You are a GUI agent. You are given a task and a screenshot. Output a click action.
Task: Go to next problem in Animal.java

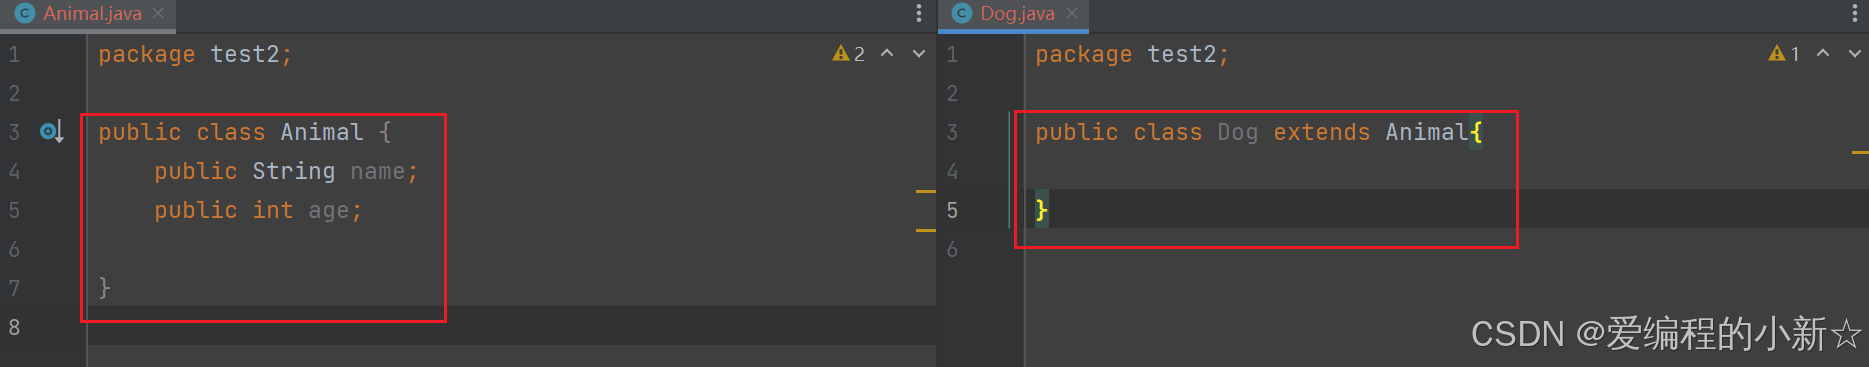click(919, 54)
